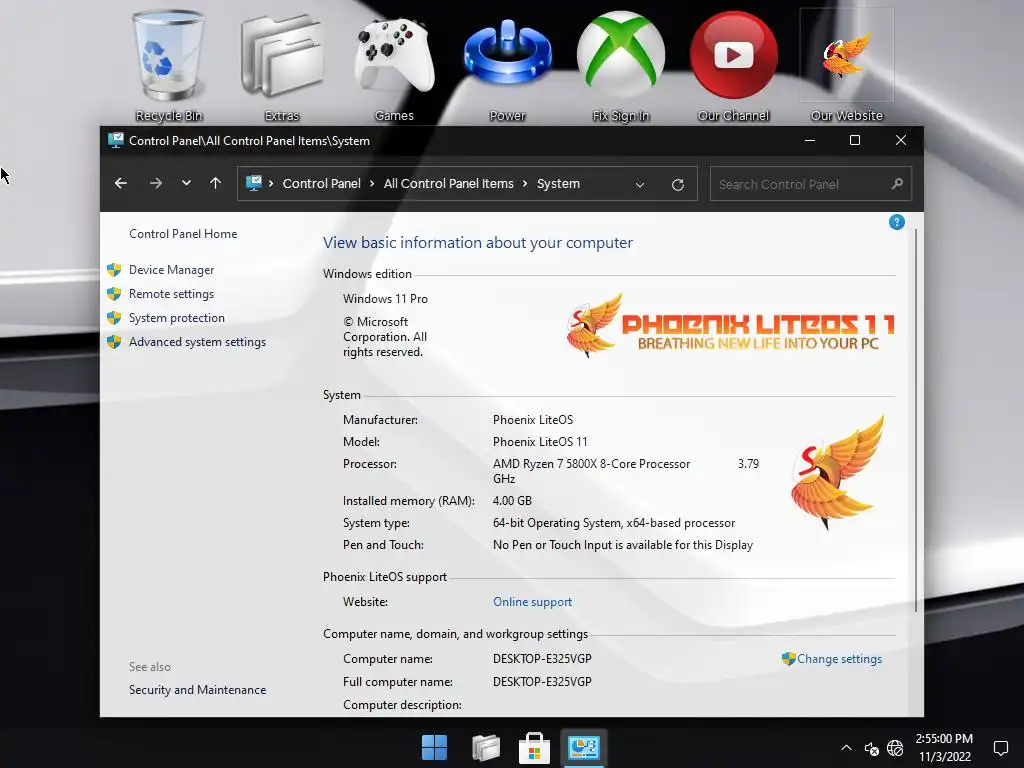Open the taskbar clock showing 2:55:00 PM
The height and width of the screenshot is (768, 1024).
point(944,748)
